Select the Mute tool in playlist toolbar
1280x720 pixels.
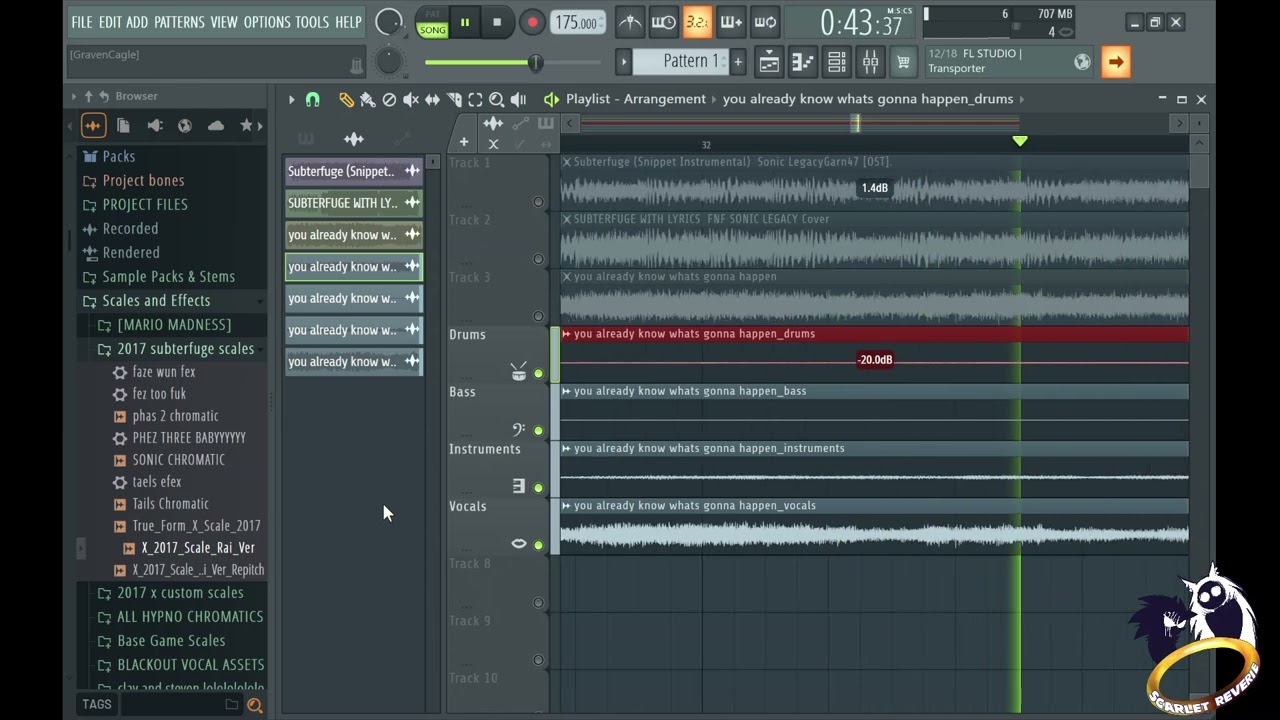point(411,99)
